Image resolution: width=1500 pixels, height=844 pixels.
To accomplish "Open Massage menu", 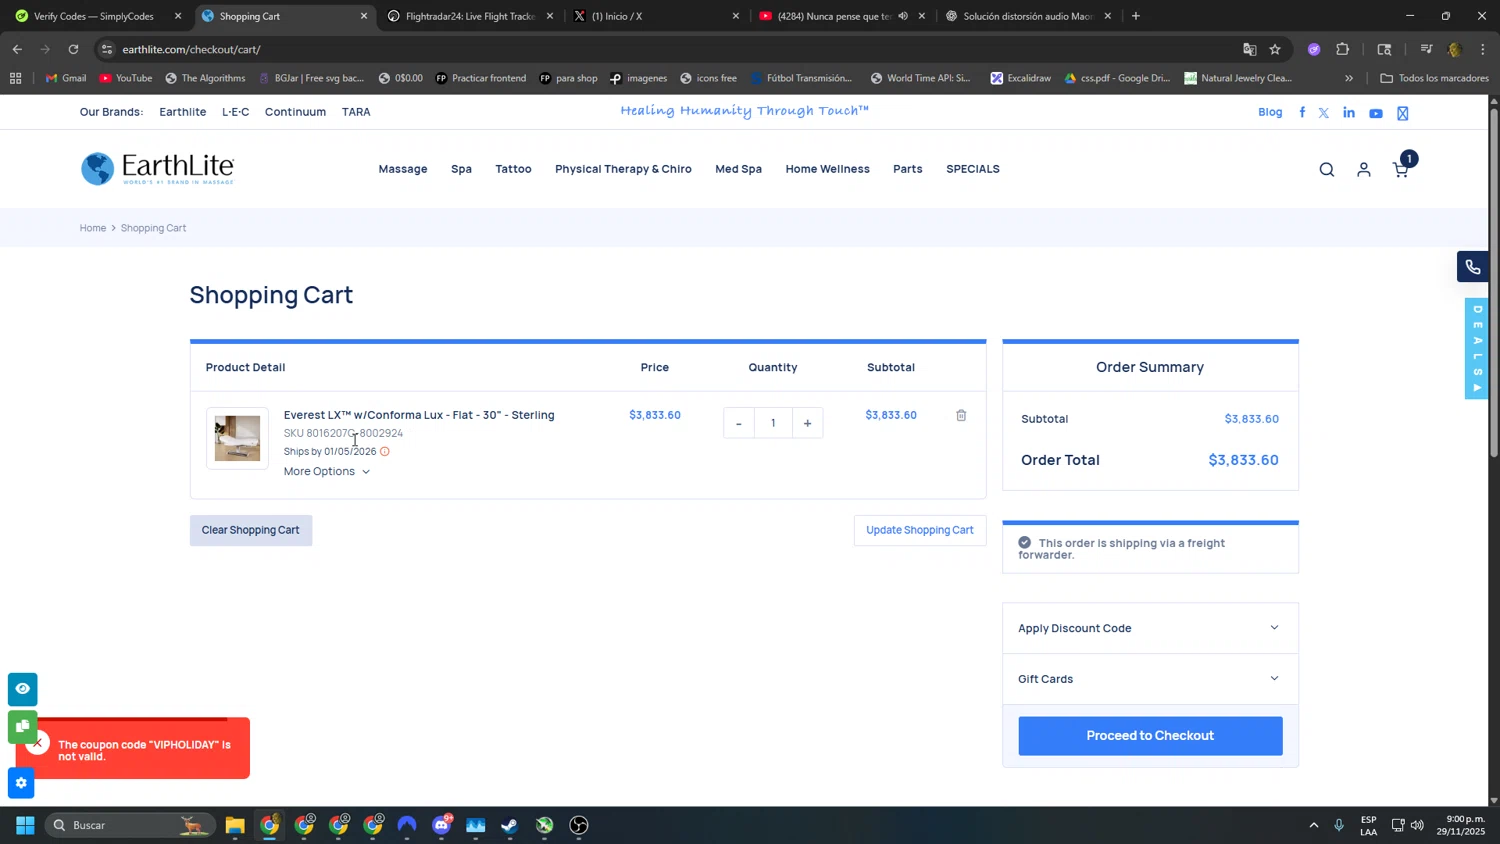I will (403, 169).
